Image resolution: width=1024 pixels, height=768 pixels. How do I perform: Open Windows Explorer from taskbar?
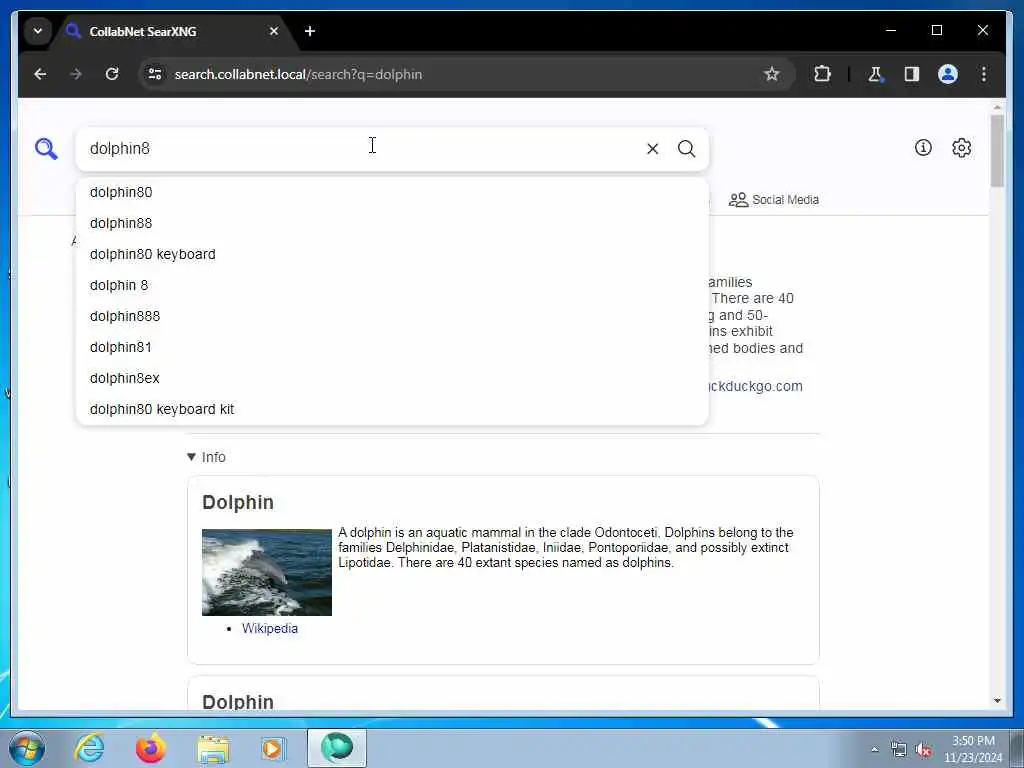click(x=213, y=748)
